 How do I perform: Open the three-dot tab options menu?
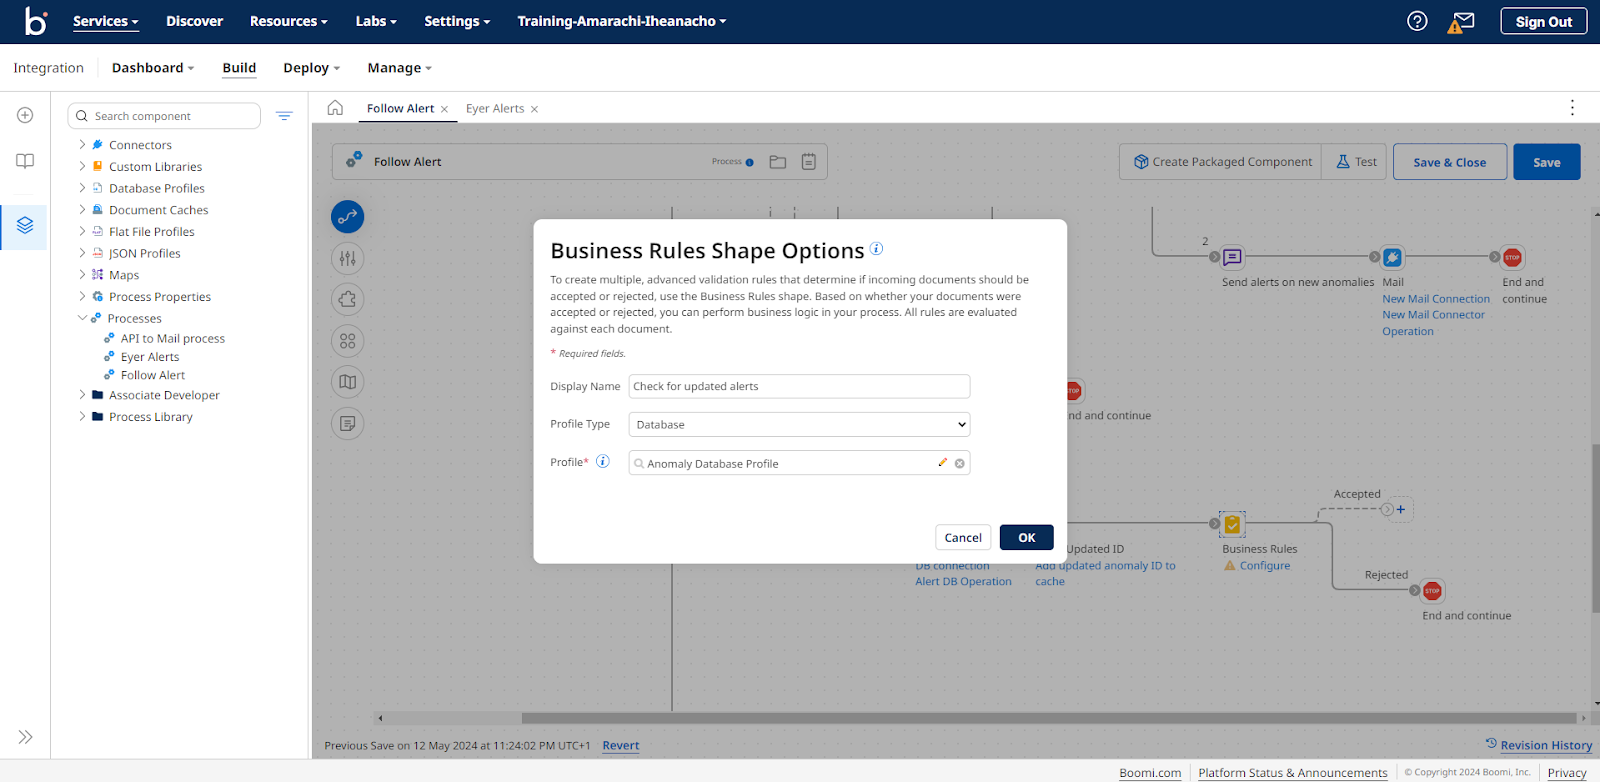[1572, 107]
